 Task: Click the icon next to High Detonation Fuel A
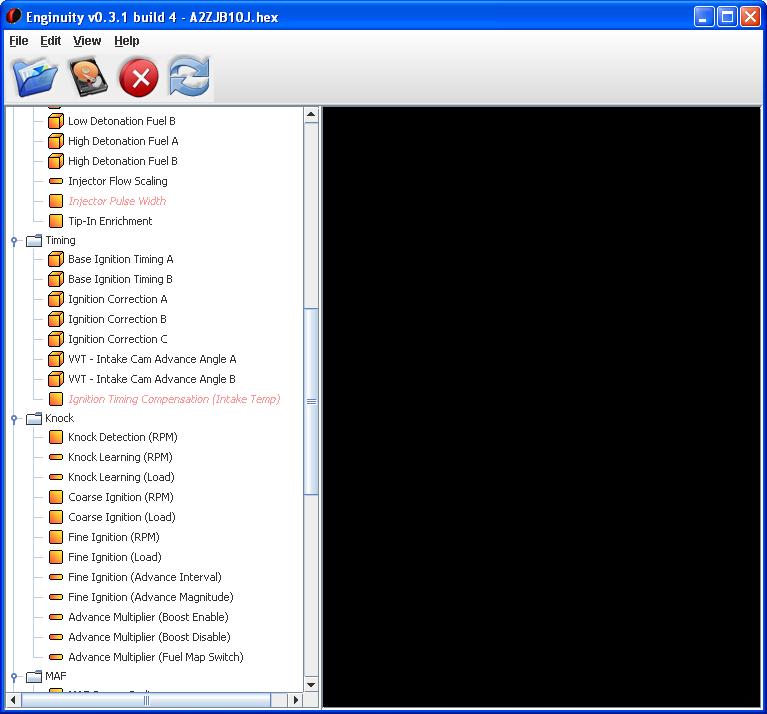pos(56,141)
